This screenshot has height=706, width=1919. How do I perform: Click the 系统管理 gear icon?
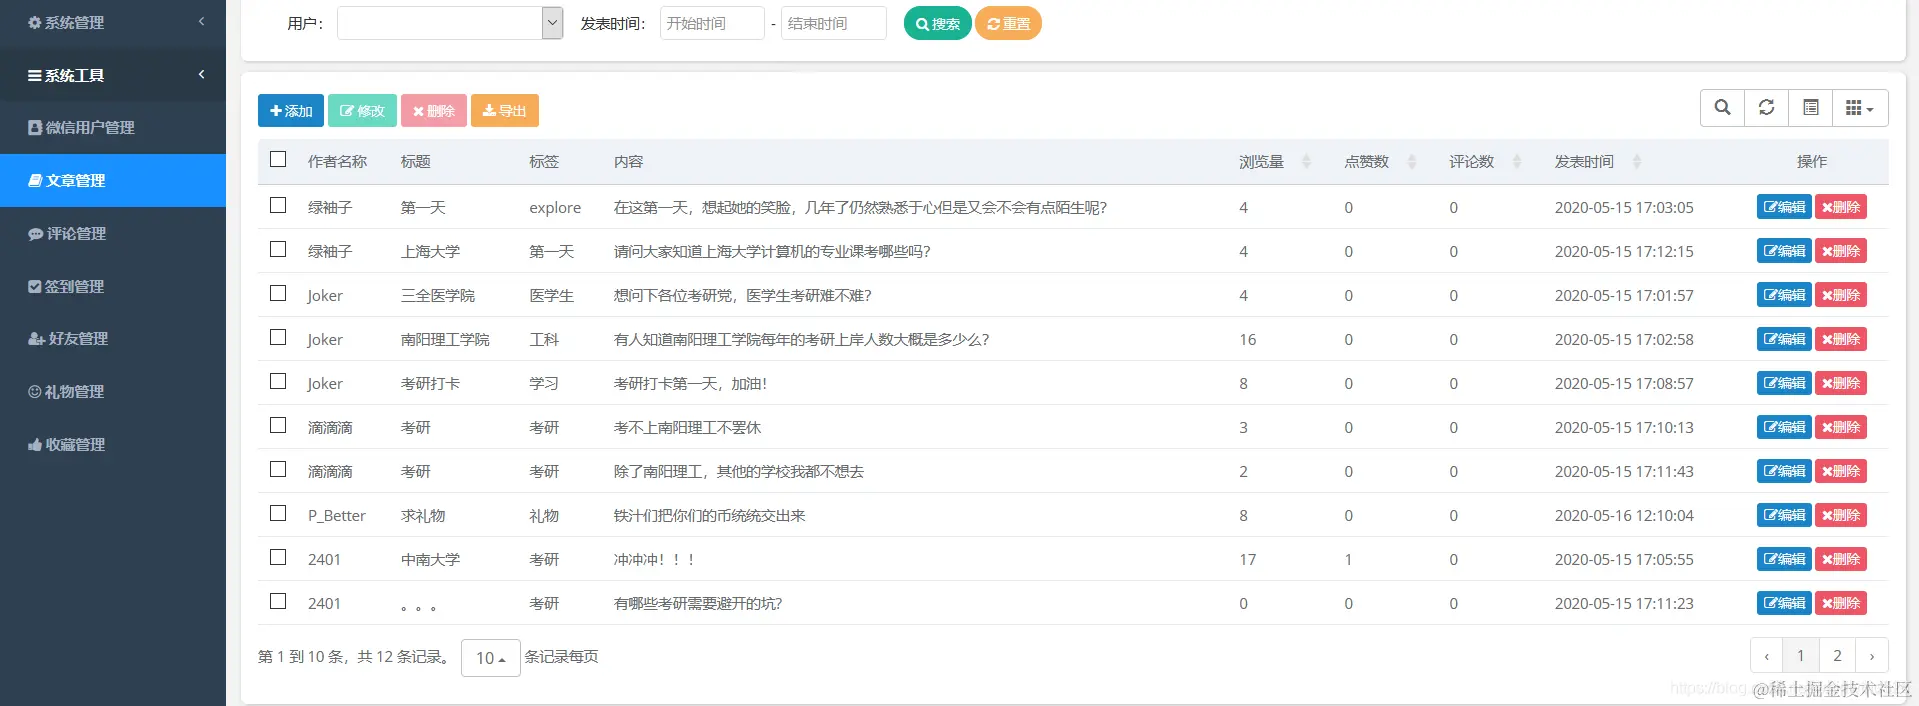pyautogui.click(x=35, y=22)
